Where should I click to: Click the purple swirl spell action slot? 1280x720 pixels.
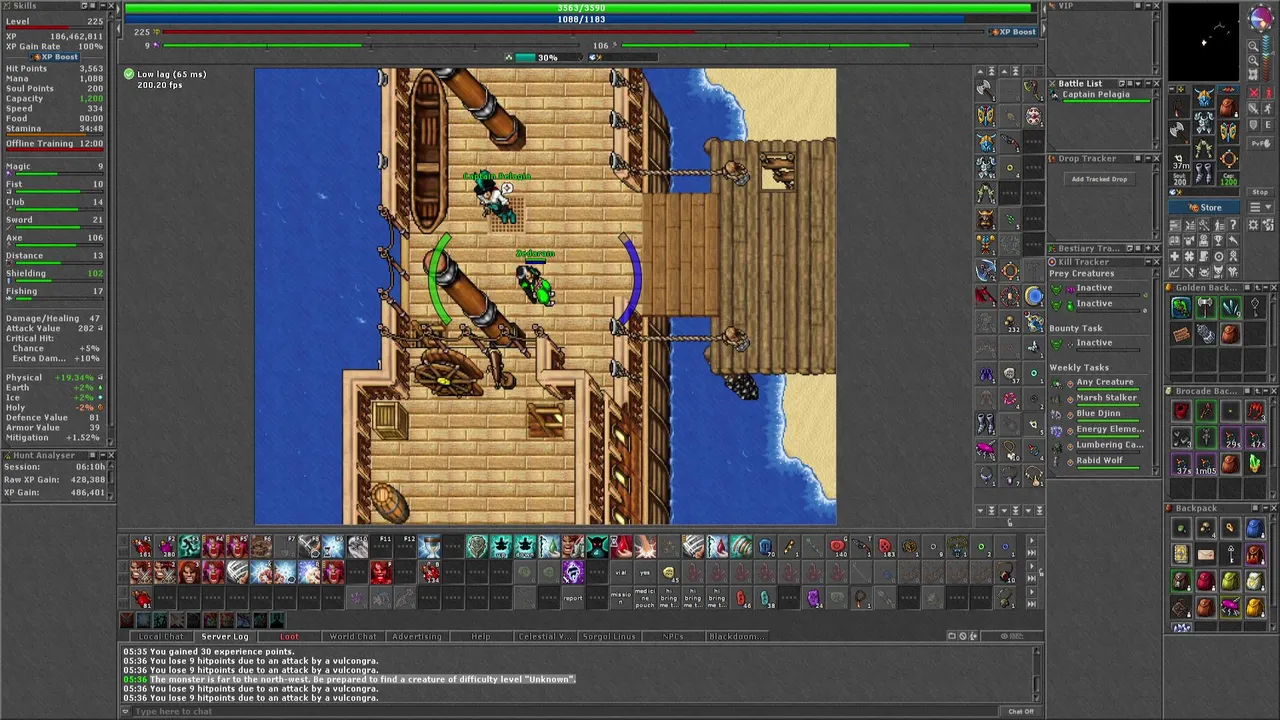click(573, 572)
